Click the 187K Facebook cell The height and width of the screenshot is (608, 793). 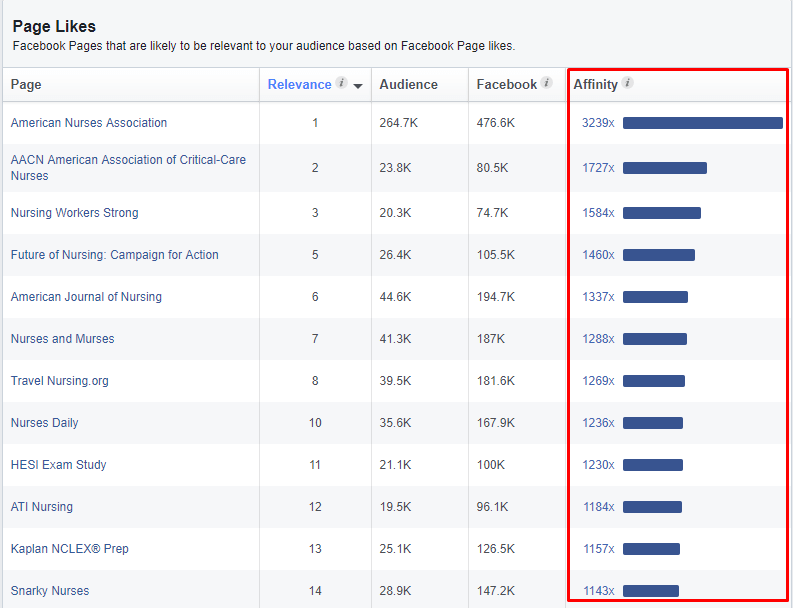click(491, 338)
